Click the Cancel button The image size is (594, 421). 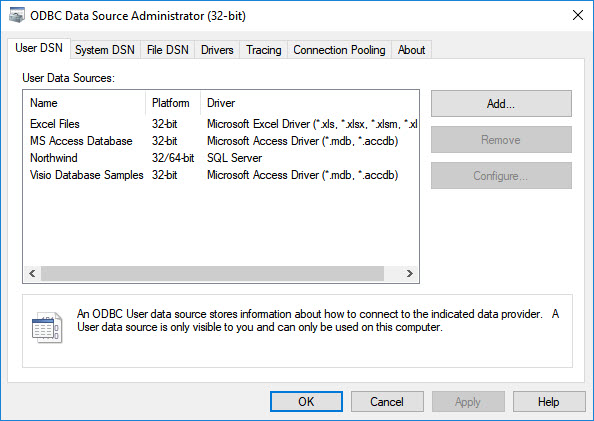click(387, 401)
